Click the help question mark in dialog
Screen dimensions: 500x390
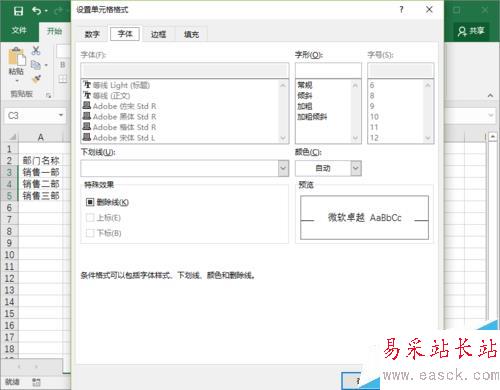pos(402,10)
